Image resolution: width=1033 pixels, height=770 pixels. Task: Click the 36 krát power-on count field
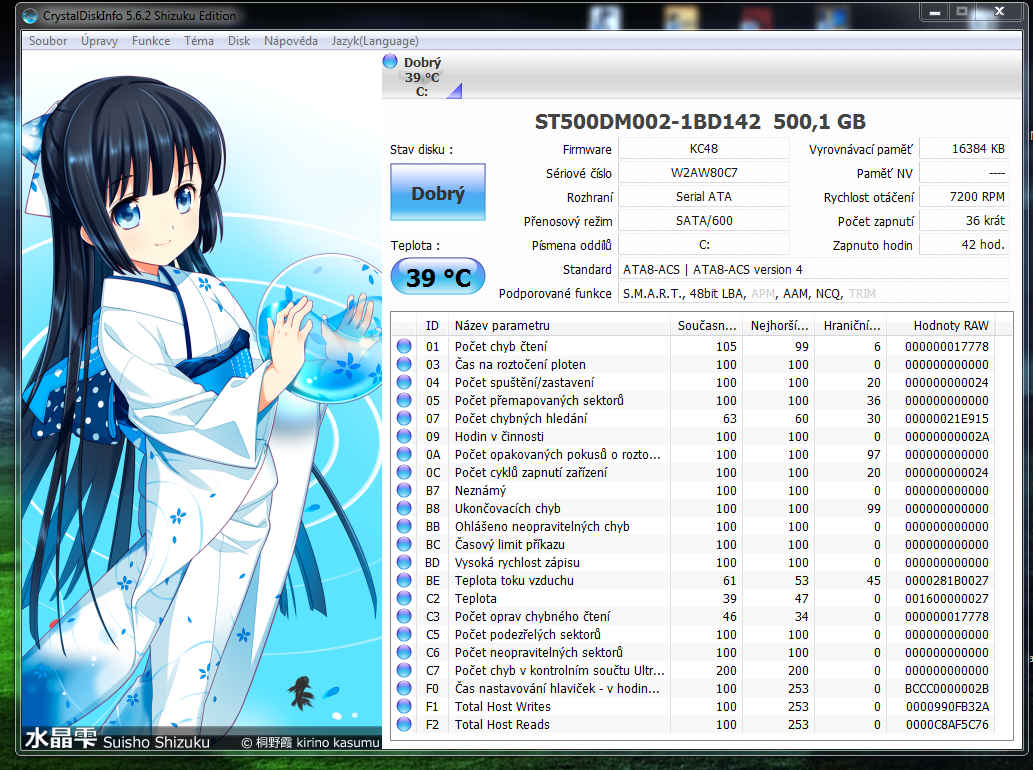point(964,221)
